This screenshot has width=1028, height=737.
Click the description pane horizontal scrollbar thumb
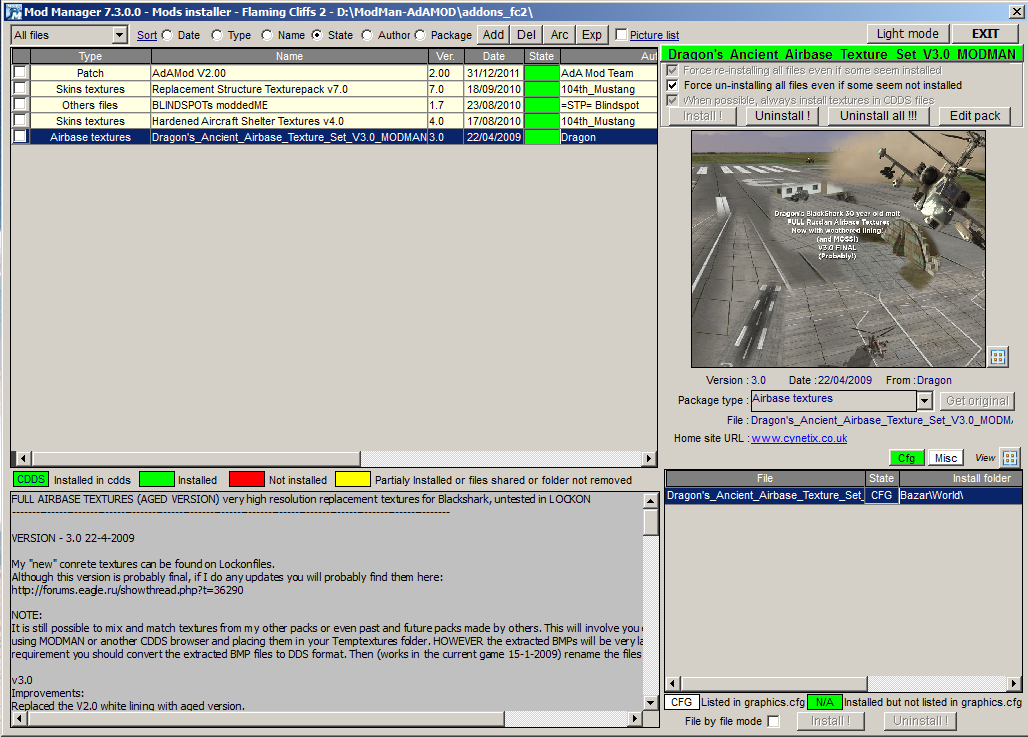click(266, 719)
